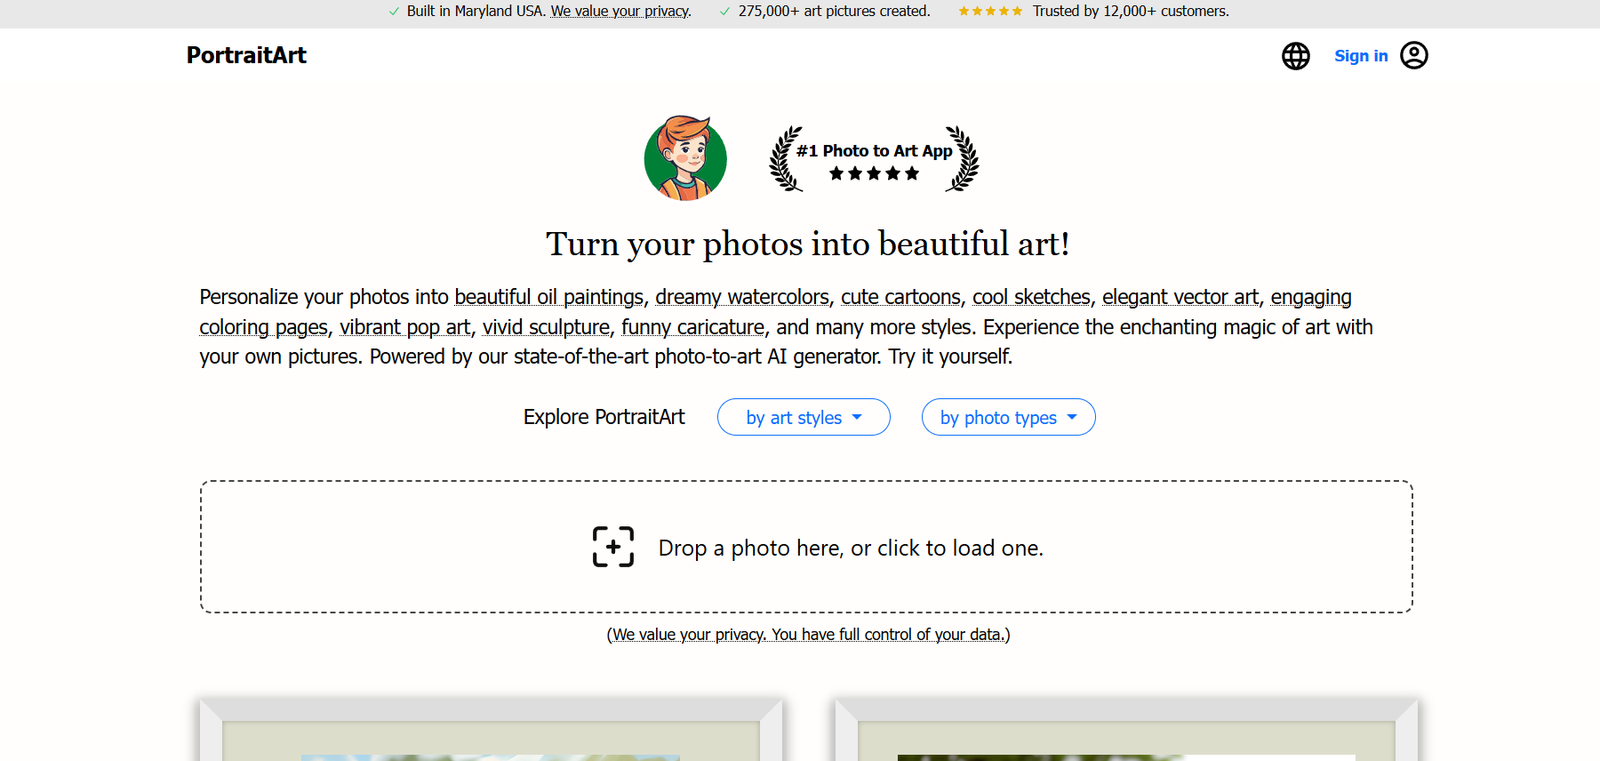This screenshot has height=761, width=1600.
Task: Click the #1 Photo to Art App badge
Action: click(x=874, y=159)
